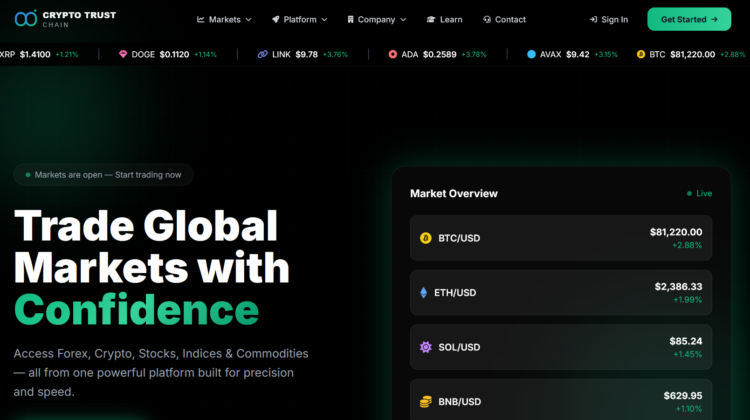
Task: Click the Sign In arrow icon
Action: coord(593,20)
